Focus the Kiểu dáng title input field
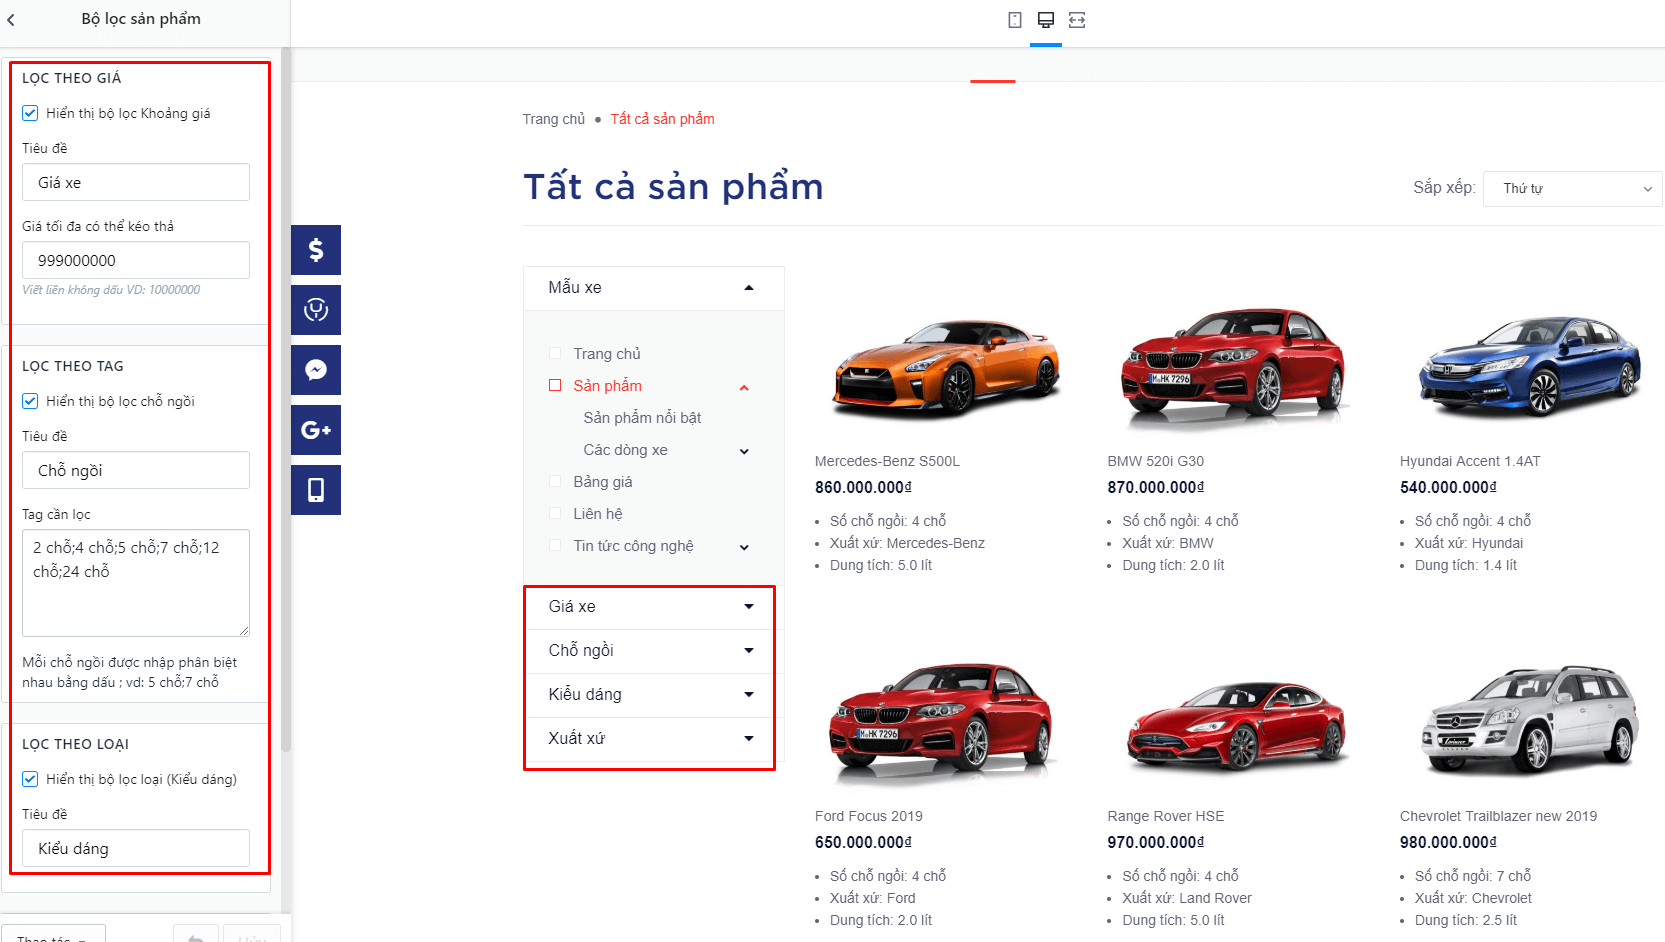The width and height of the screenshot is (1665, 942). point(136,848)
